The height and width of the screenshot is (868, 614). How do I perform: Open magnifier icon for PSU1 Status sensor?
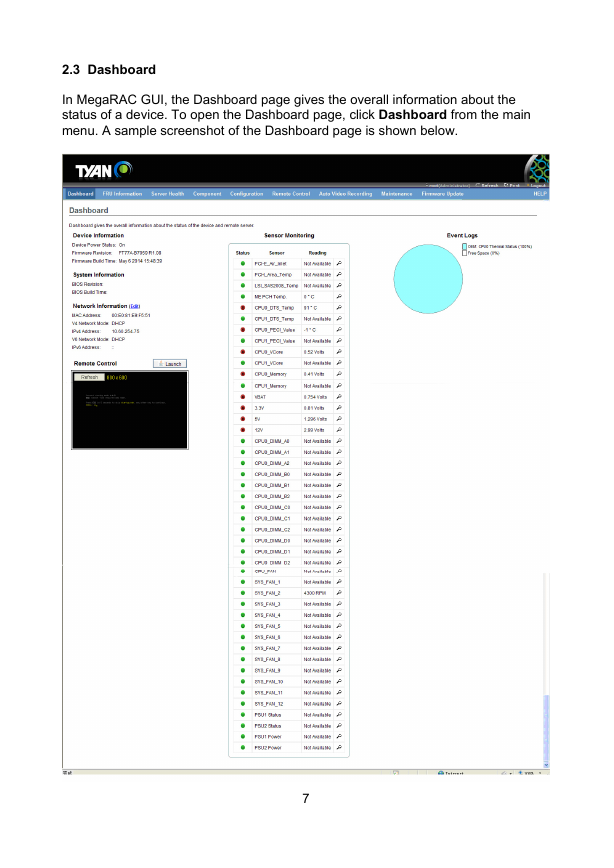[339, 714]
